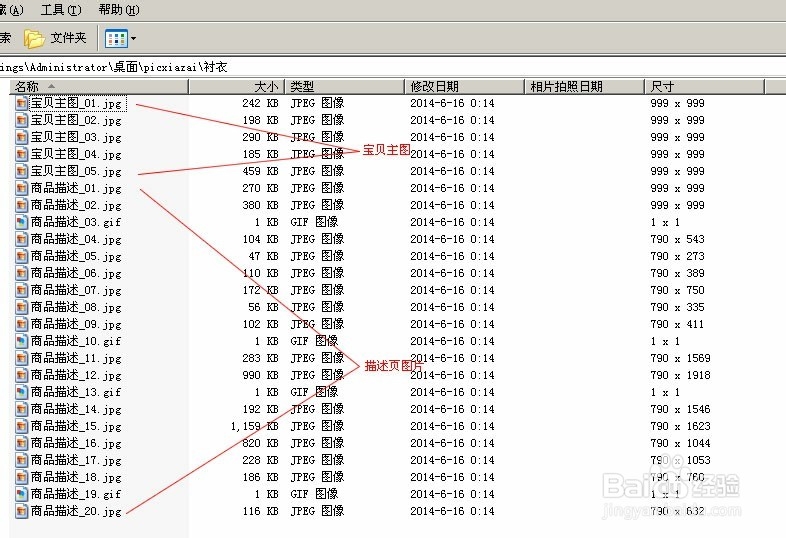This screenshot has height=538, width=786.
Task: Select the icon of 商品描述_02.jpg
Action: pos(21,206)
